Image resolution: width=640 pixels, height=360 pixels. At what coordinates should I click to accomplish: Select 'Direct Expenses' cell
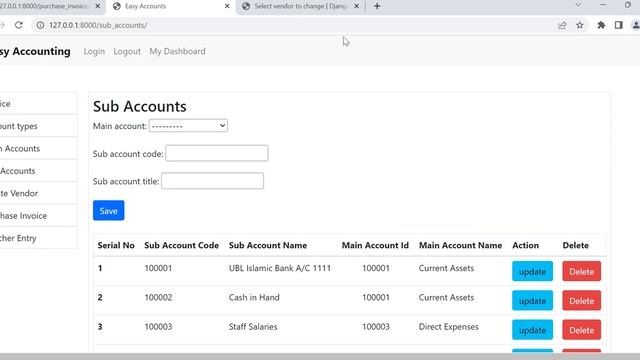[x=449, y=327]
